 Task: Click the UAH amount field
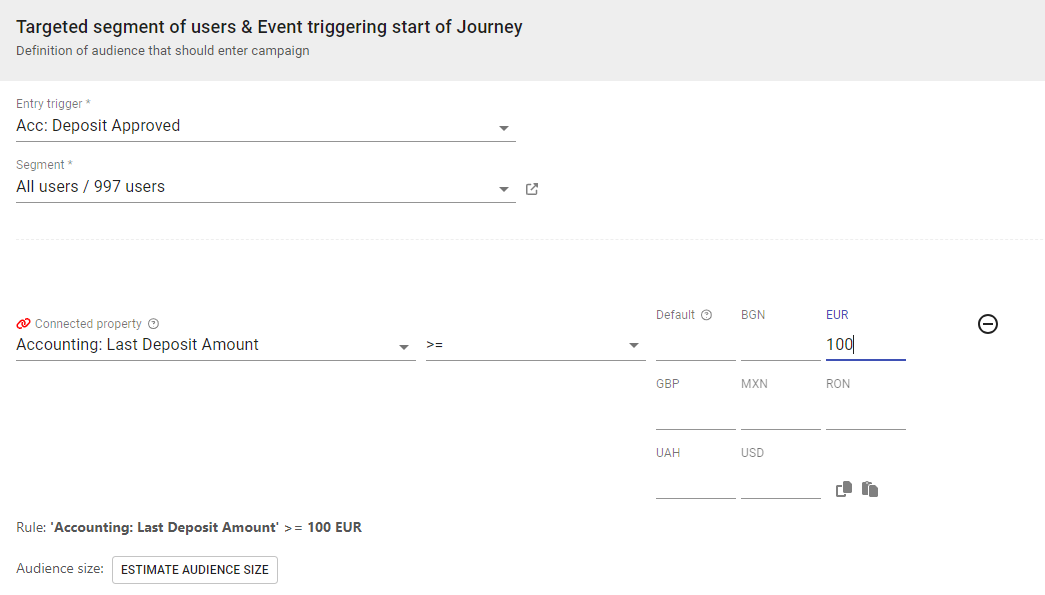click(695, 483)
